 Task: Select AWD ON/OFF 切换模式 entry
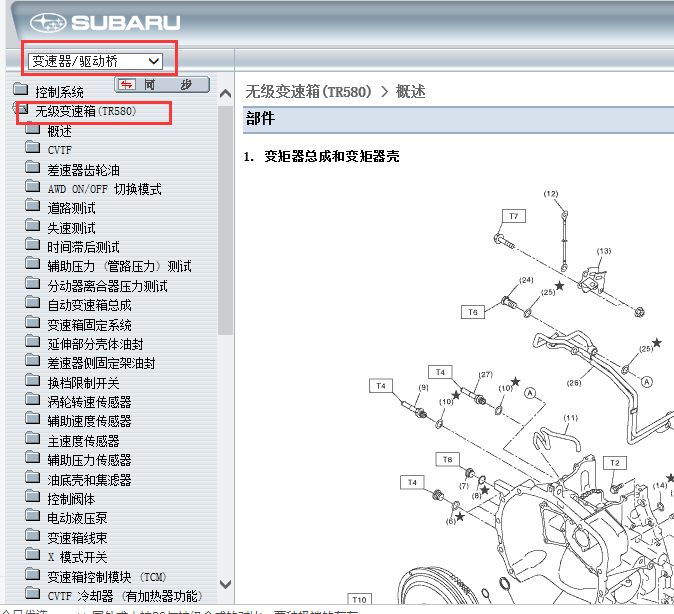click(x=104, y=189)
